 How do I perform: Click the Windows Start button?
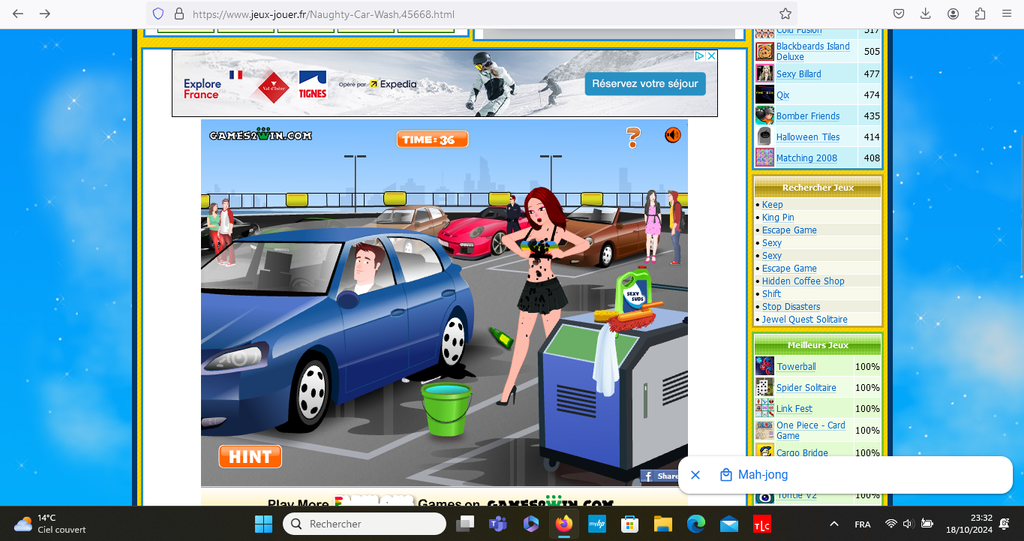263,524
